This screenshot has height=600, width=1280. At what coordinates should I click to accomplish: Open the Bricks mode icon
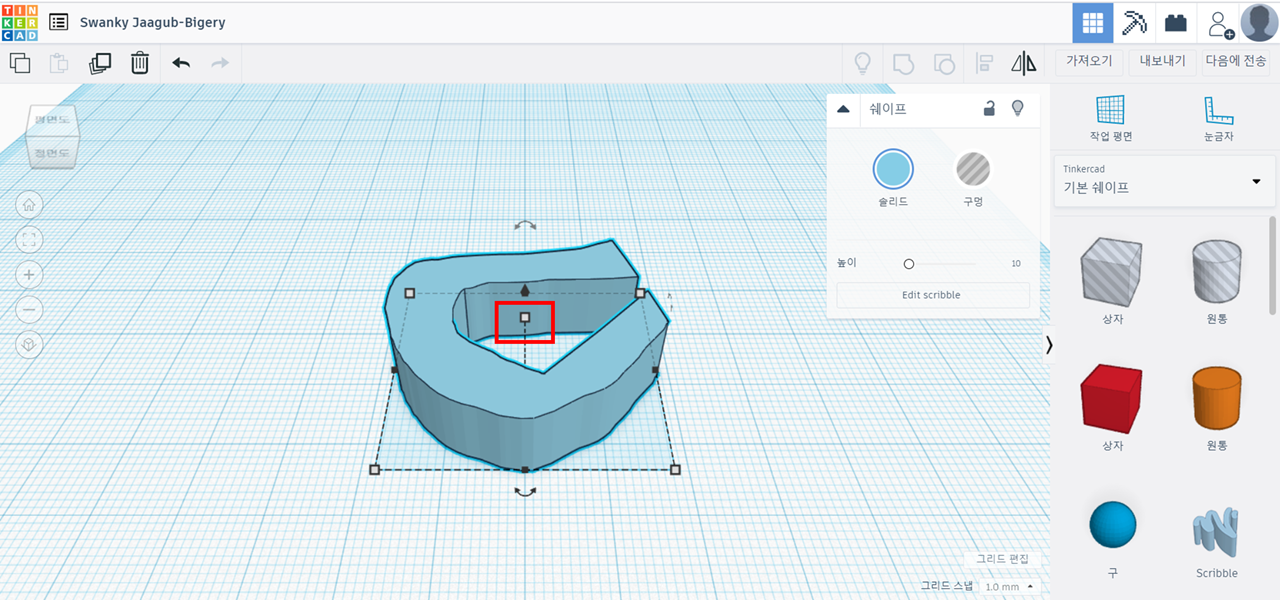[1177, 22]
